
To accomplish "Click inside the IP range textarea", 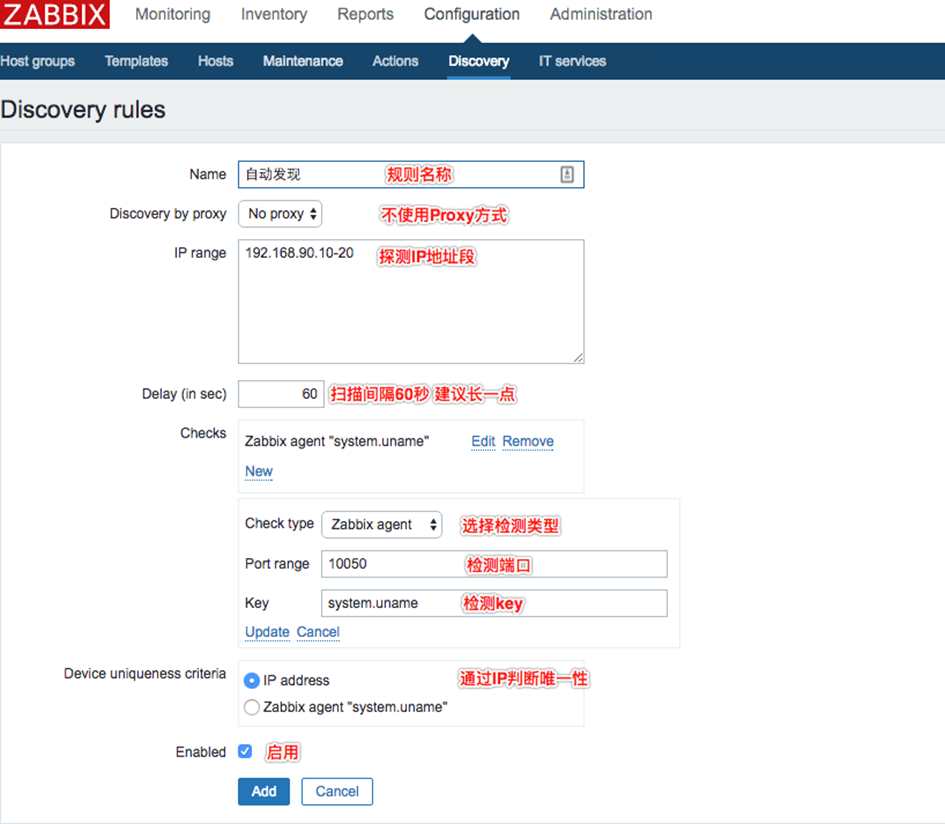I will [x=411, y=301].
